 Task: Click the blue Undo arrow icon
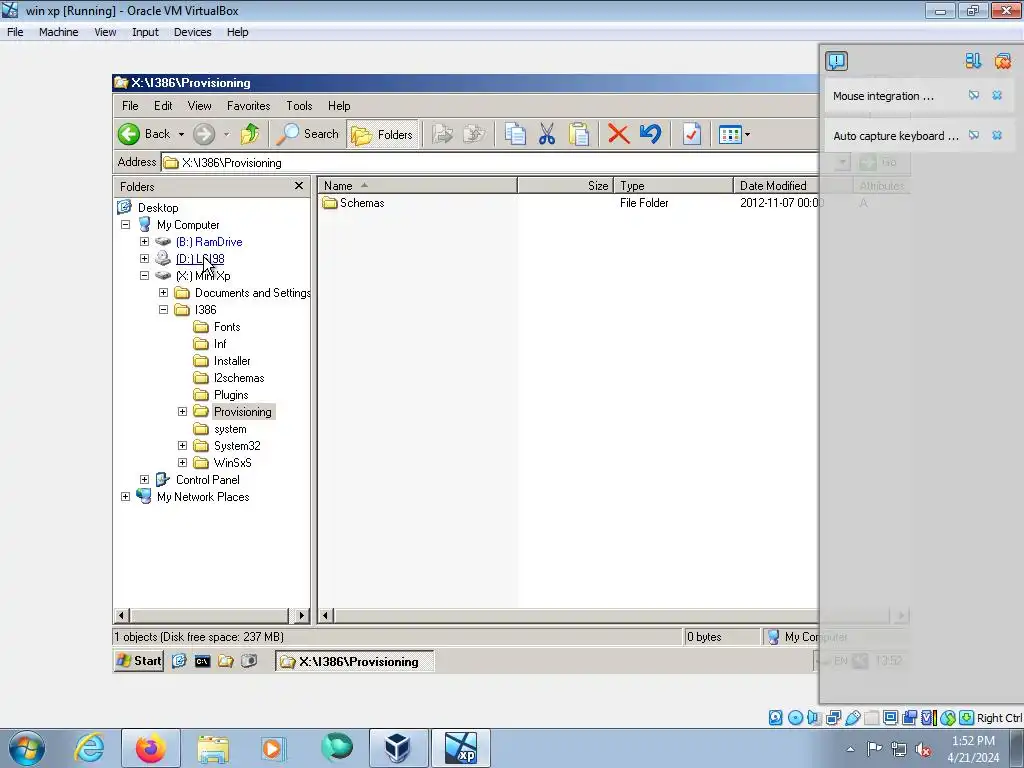650,134
